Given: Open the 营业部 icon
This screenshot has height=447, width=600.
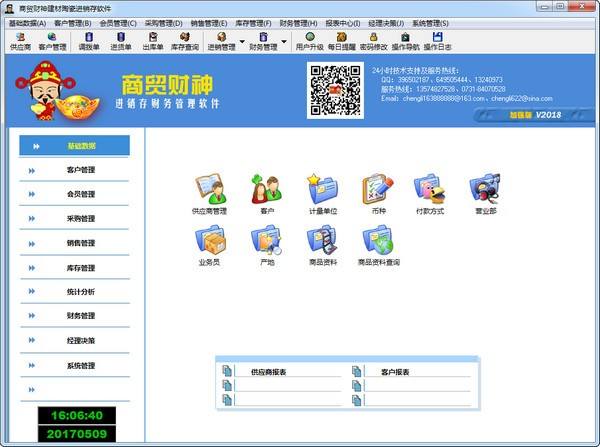Looking at the screenshot, I should point(484,188).
